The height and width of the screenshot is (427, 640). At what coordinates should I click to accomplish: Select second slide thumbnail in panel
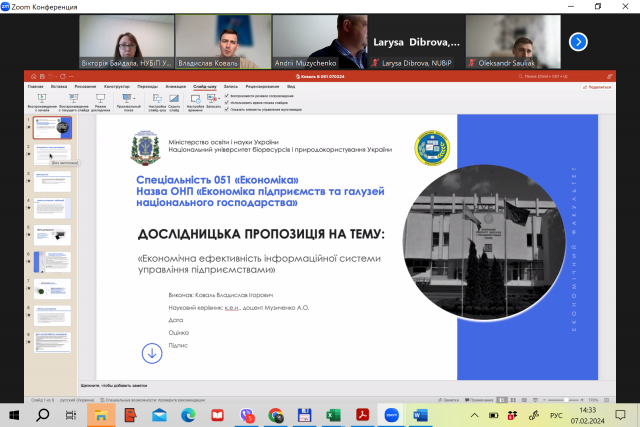[52, 153]
